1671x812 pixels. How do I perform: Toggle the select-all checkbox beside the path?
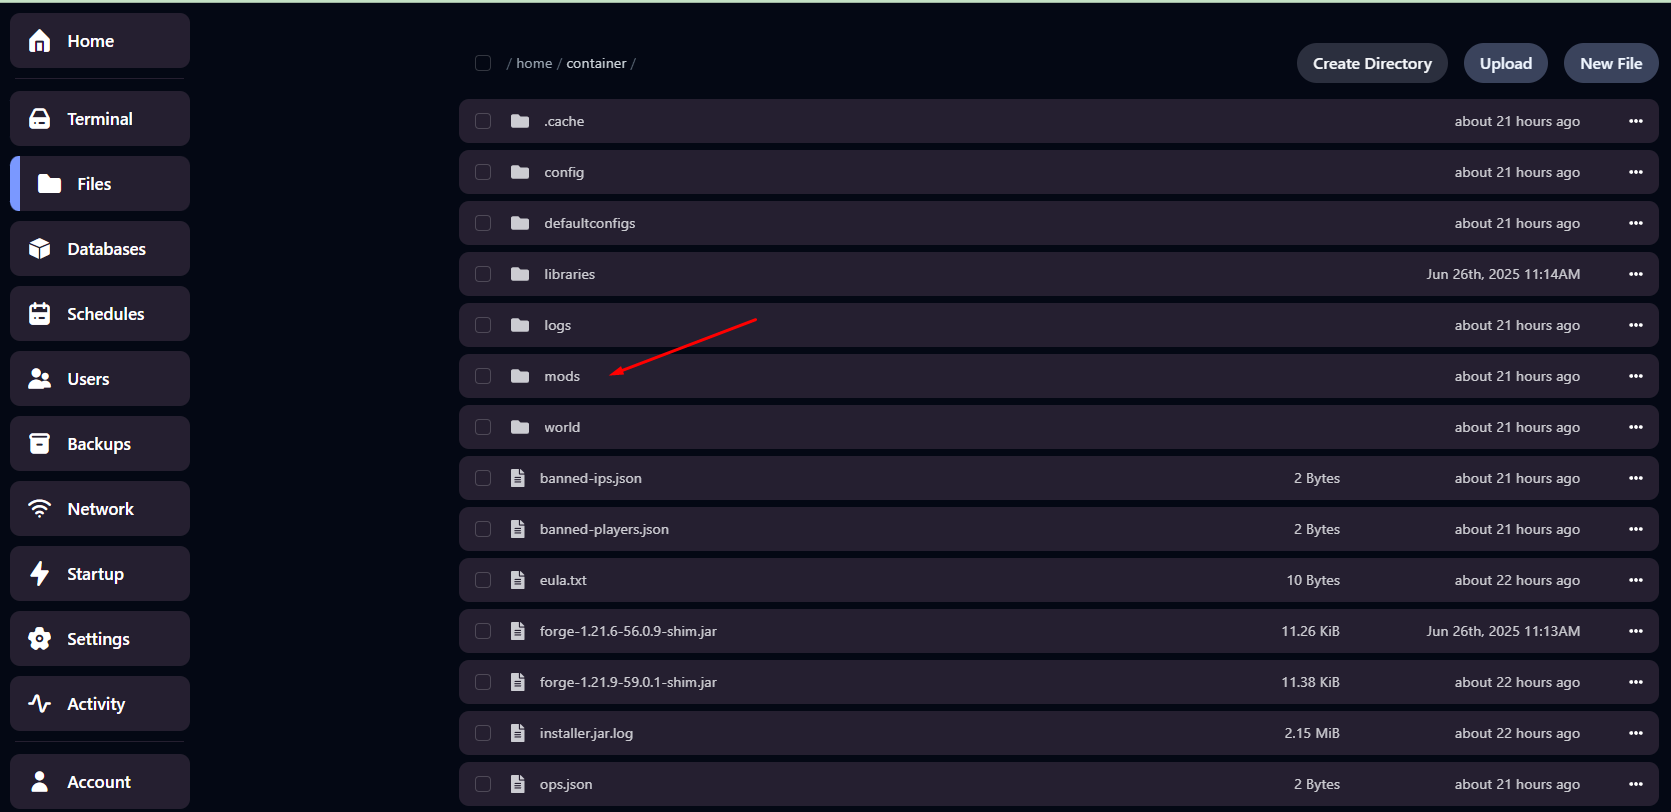483,63
